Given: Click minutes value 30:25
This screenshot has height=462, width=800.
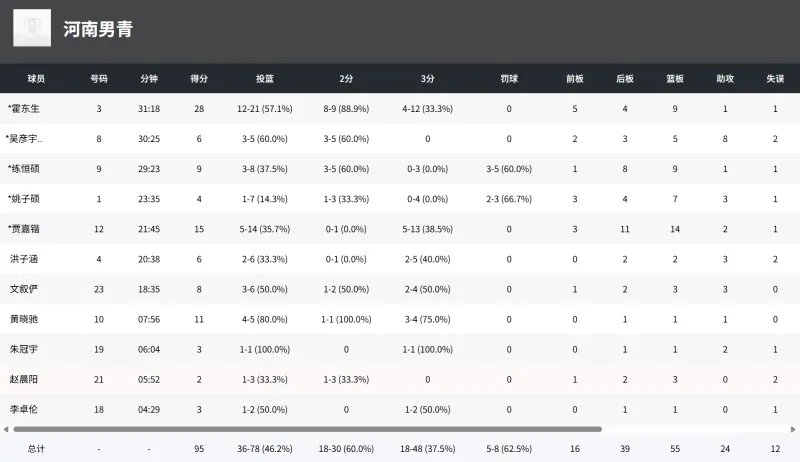Looking at the screenshot, I should 149,139.
